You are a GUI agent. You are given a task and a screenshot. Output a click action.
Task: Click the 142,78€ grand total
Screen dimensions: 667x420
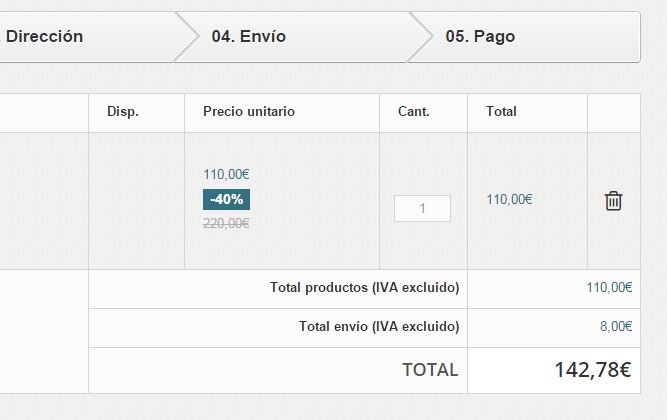593,370
